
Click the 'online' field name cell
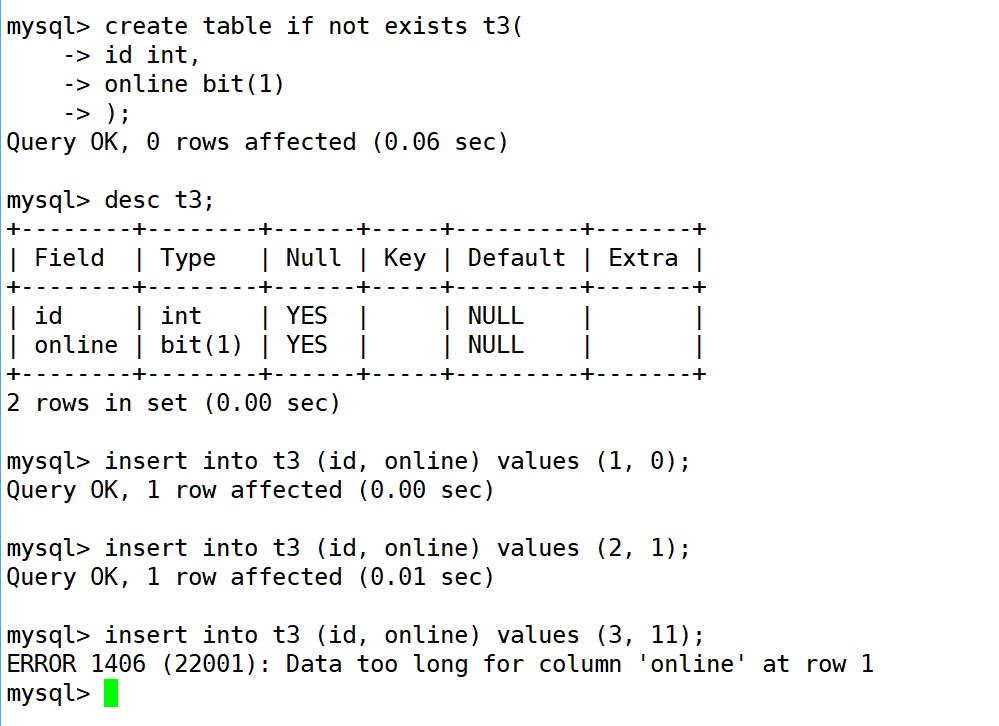76,345
